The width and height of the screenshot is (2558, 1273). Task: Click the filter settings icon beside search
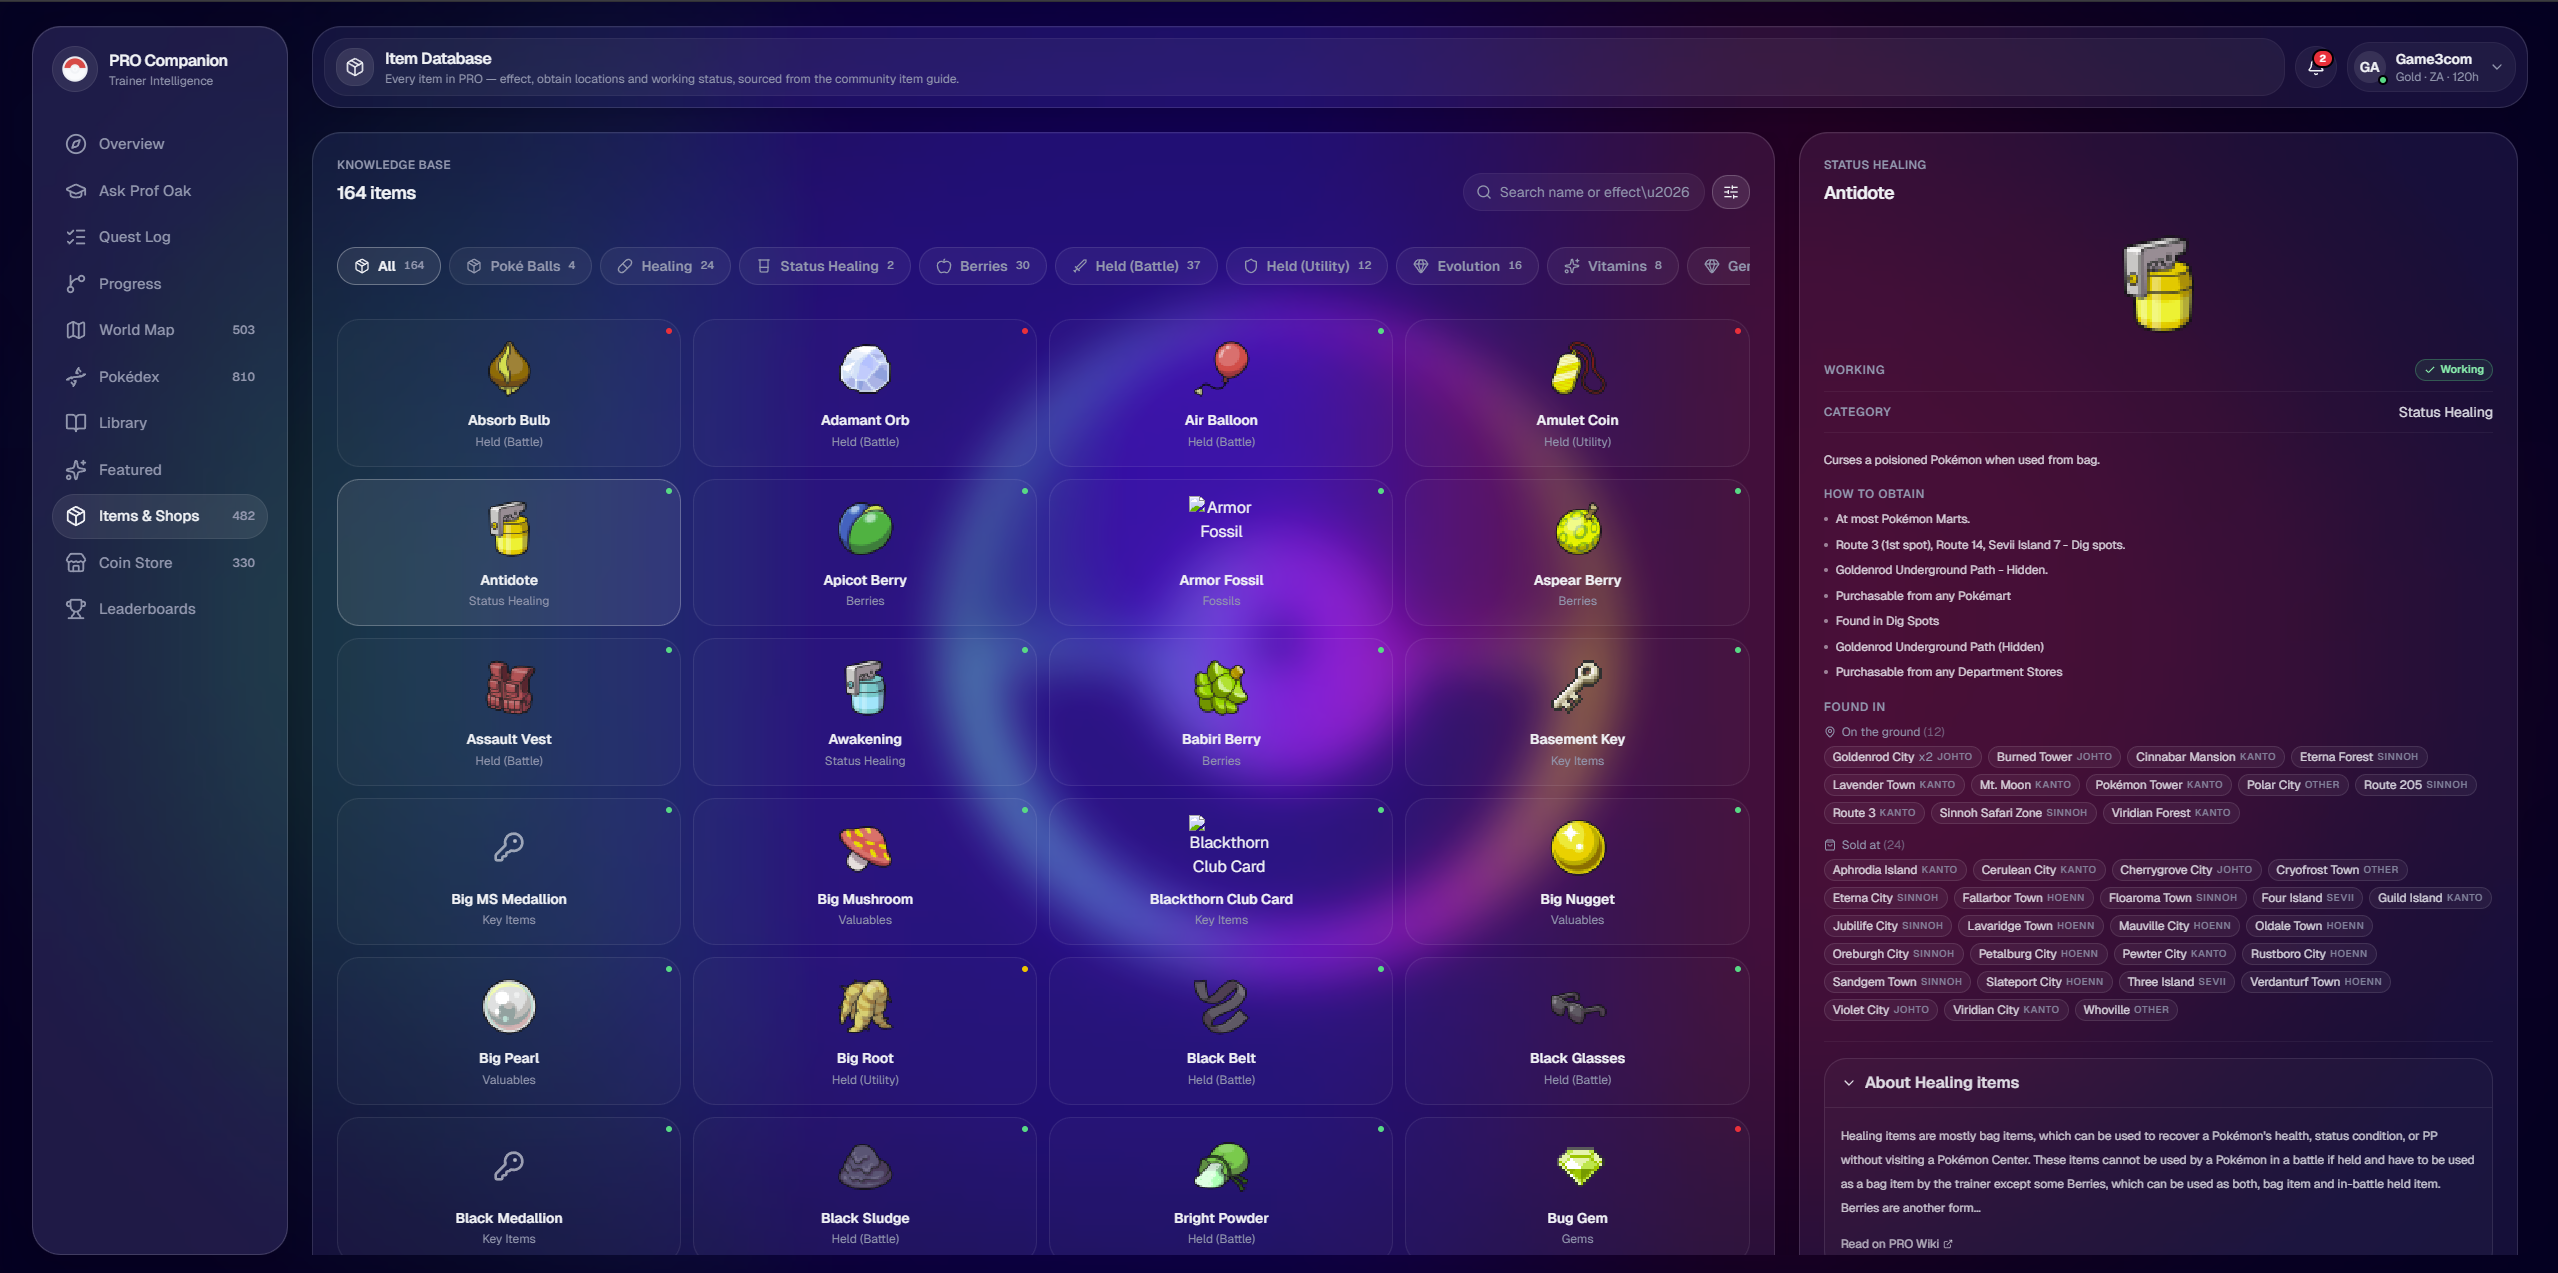coord(1730,192)
